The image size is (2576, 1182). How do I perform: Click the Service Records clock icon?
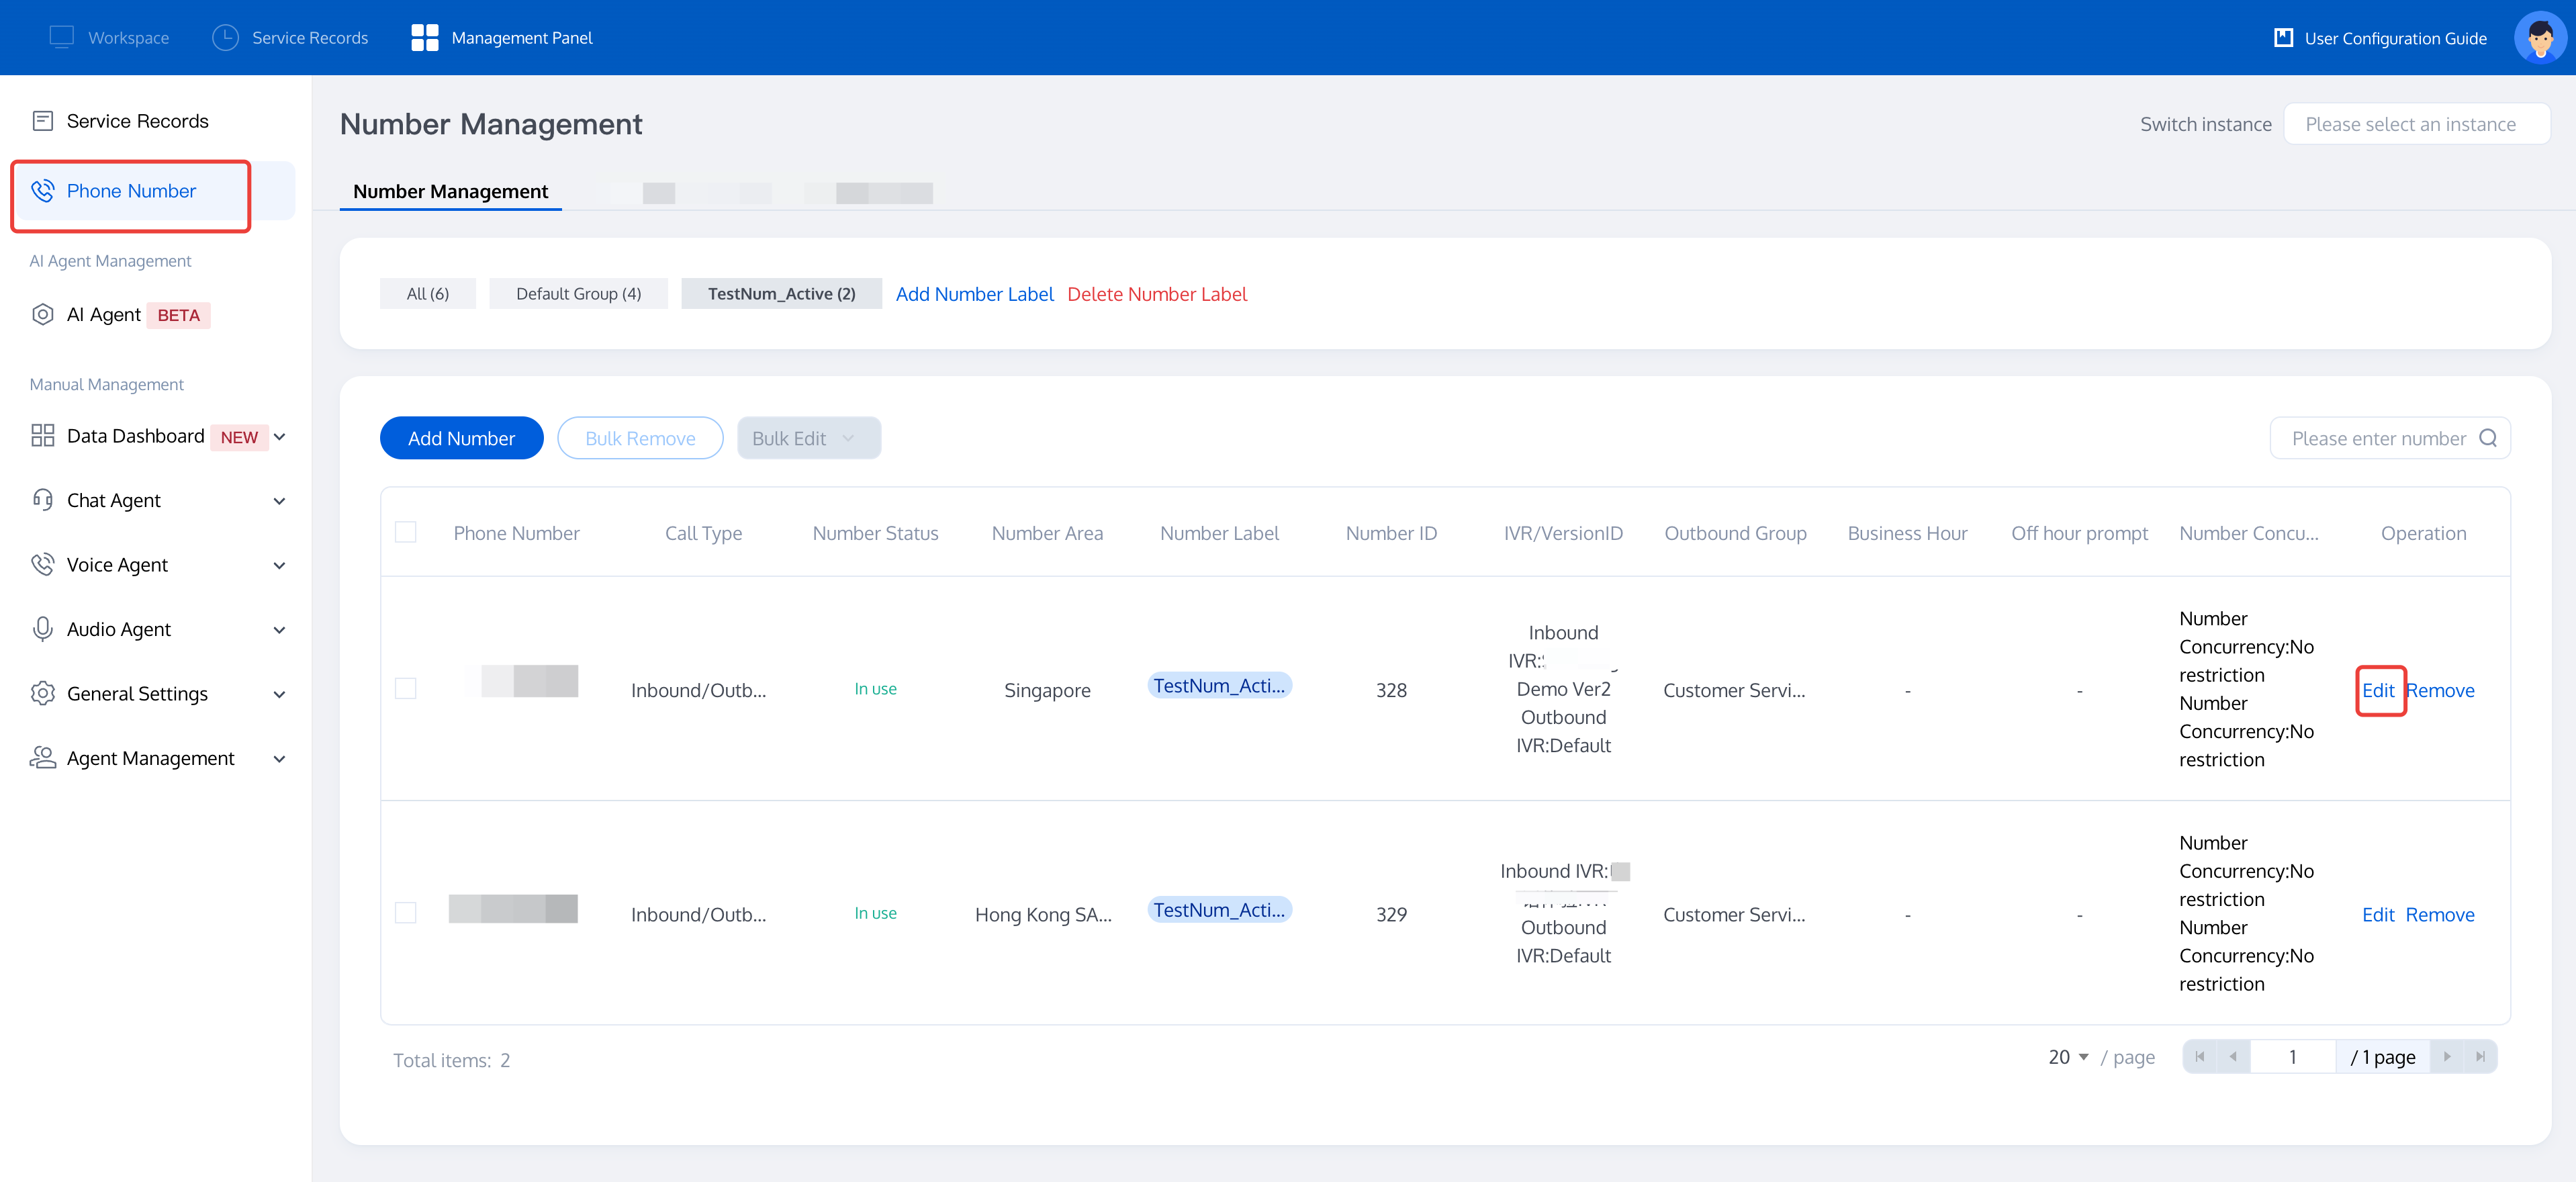(225, 37)
